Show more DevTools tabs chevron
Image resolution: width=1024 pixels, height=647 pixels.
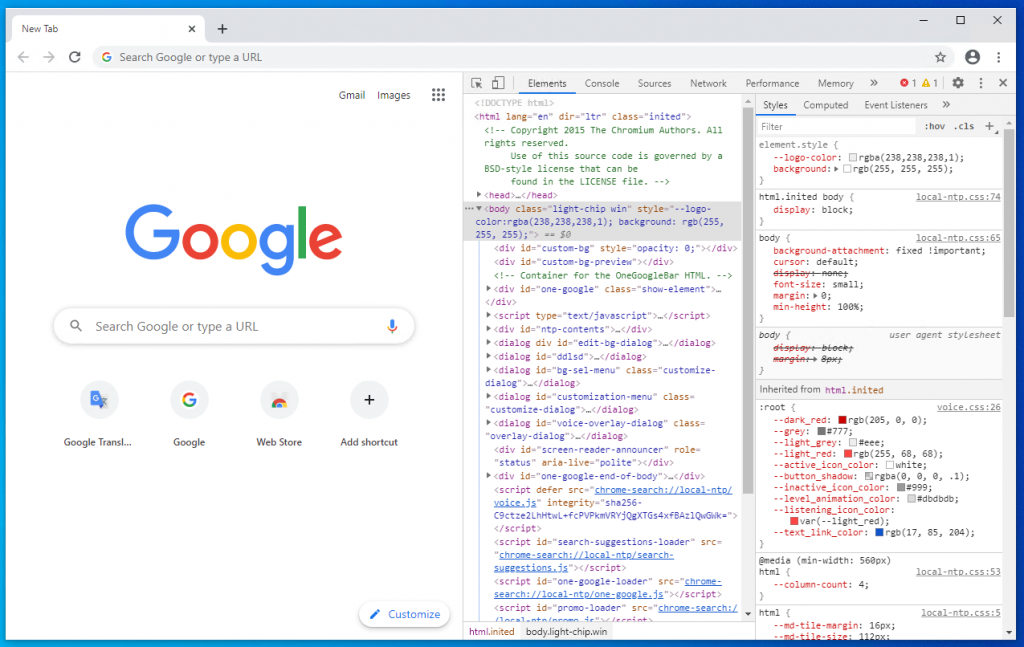pos(874,83)
